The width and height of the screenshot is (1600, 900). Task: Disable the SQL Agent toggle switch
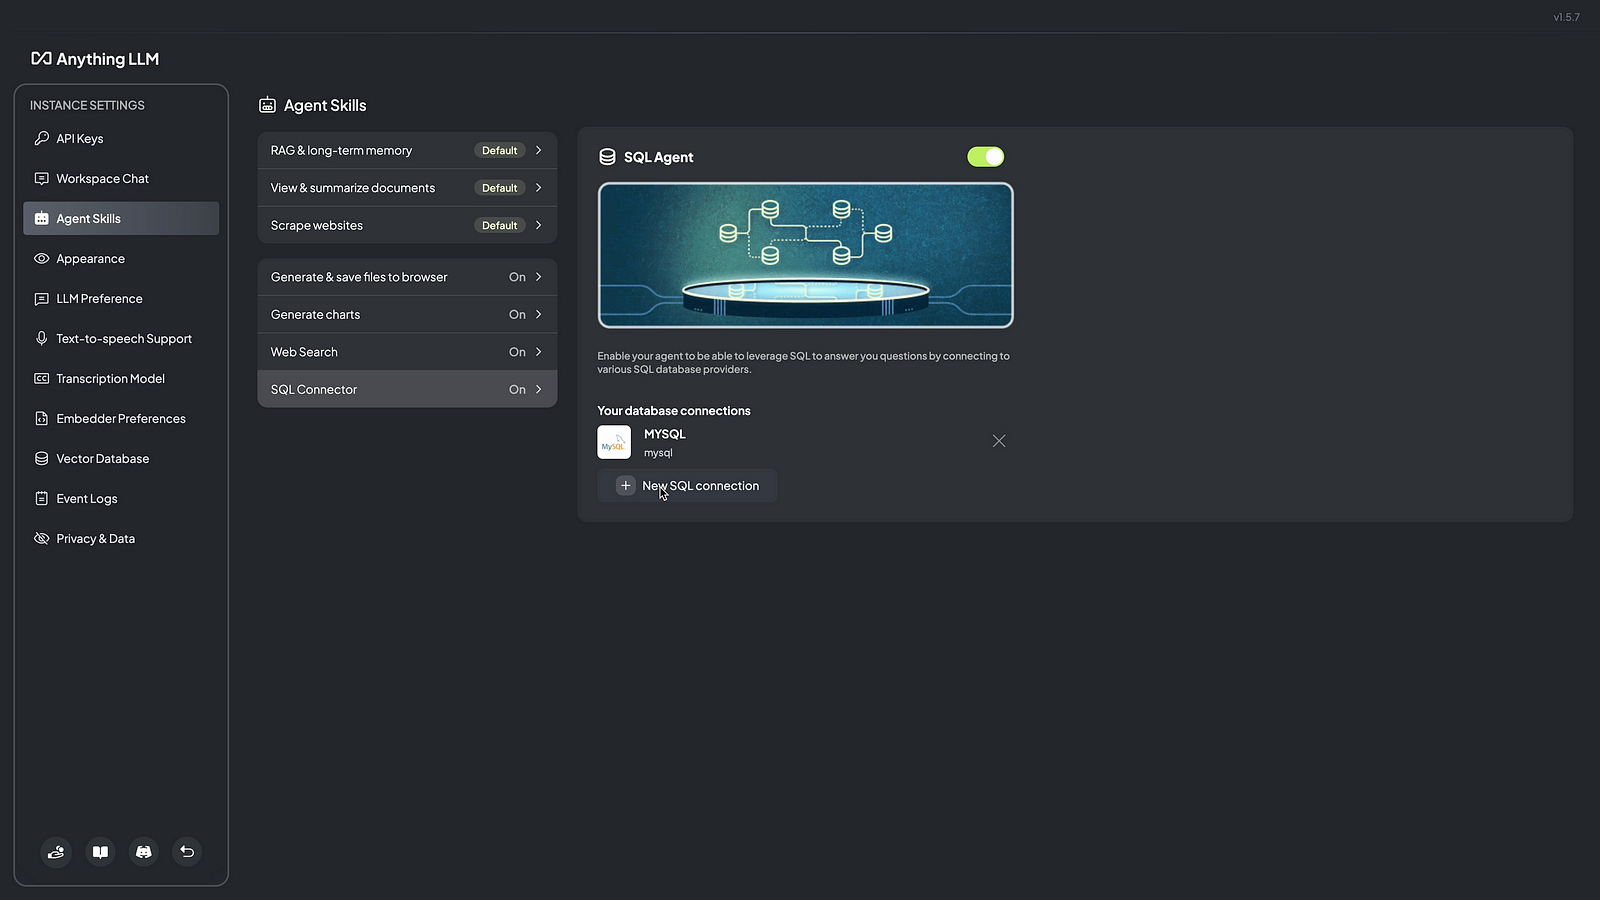pos(985,157)
